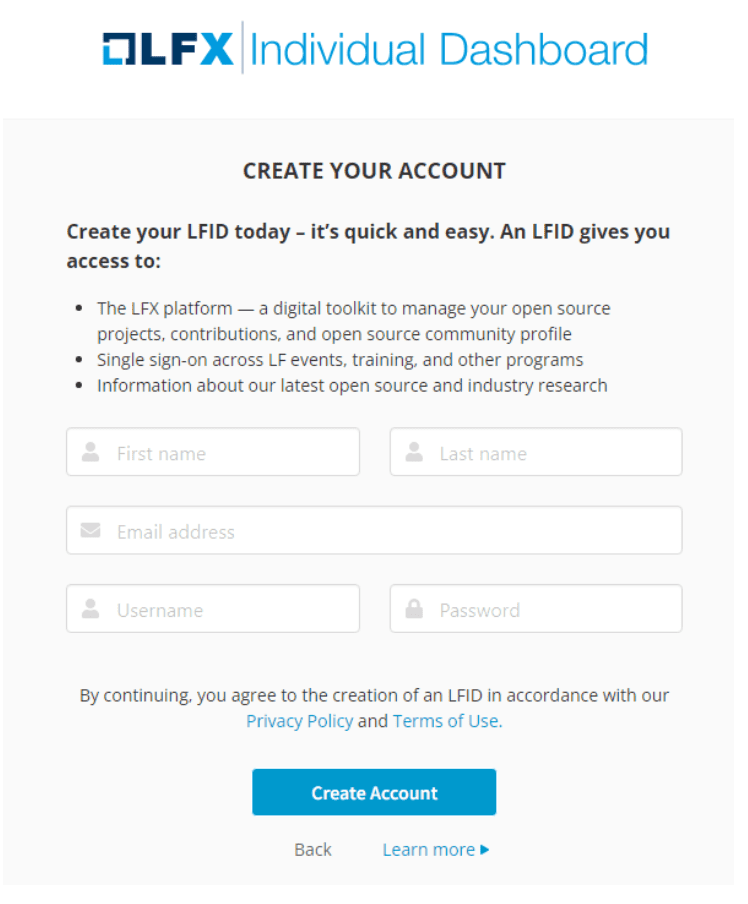Screen dimensions: 748x904
Task: Click the person icon inside First name field
Action: coord(89,452)
